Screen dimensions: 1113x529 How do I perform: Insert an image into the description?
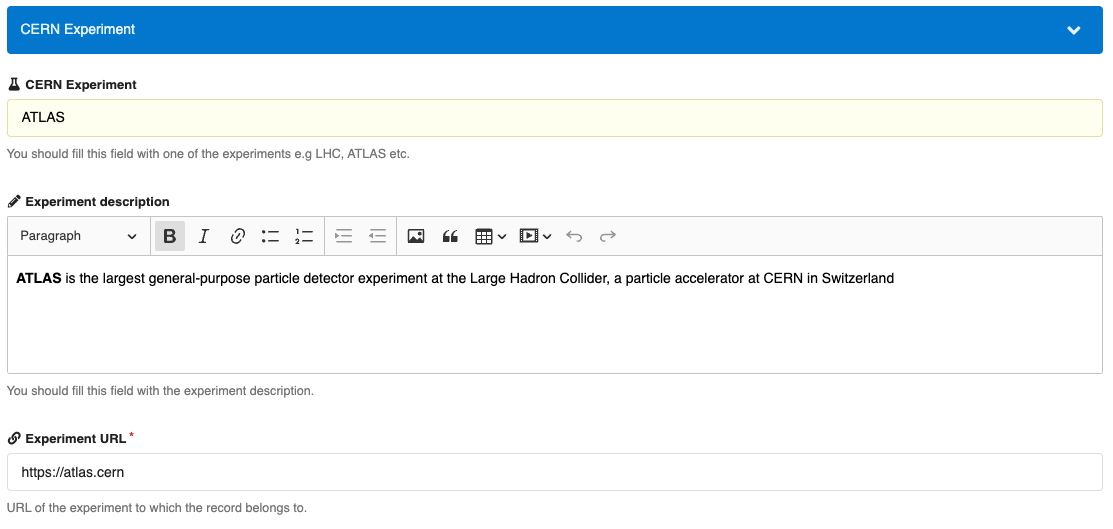pos(416,236)
